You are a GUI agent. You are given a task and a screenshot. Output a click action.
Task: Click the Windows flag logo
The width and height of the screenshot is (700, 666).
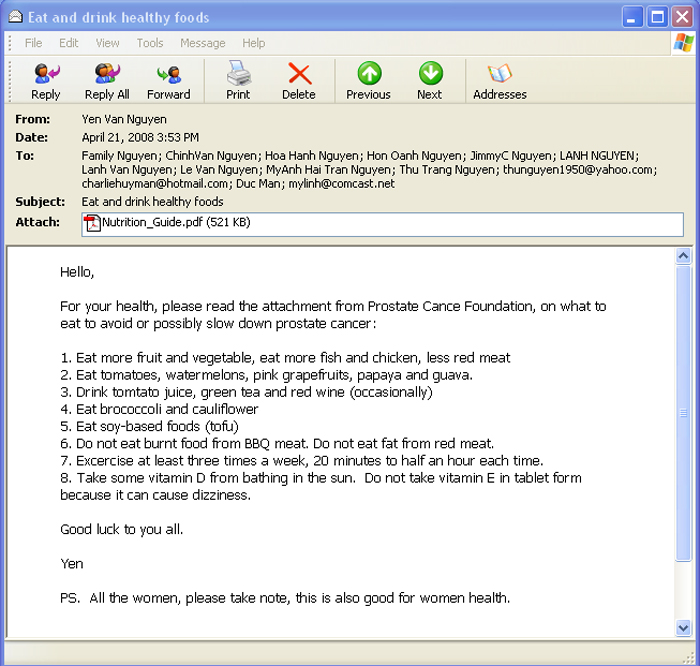[x=683, y=43]
